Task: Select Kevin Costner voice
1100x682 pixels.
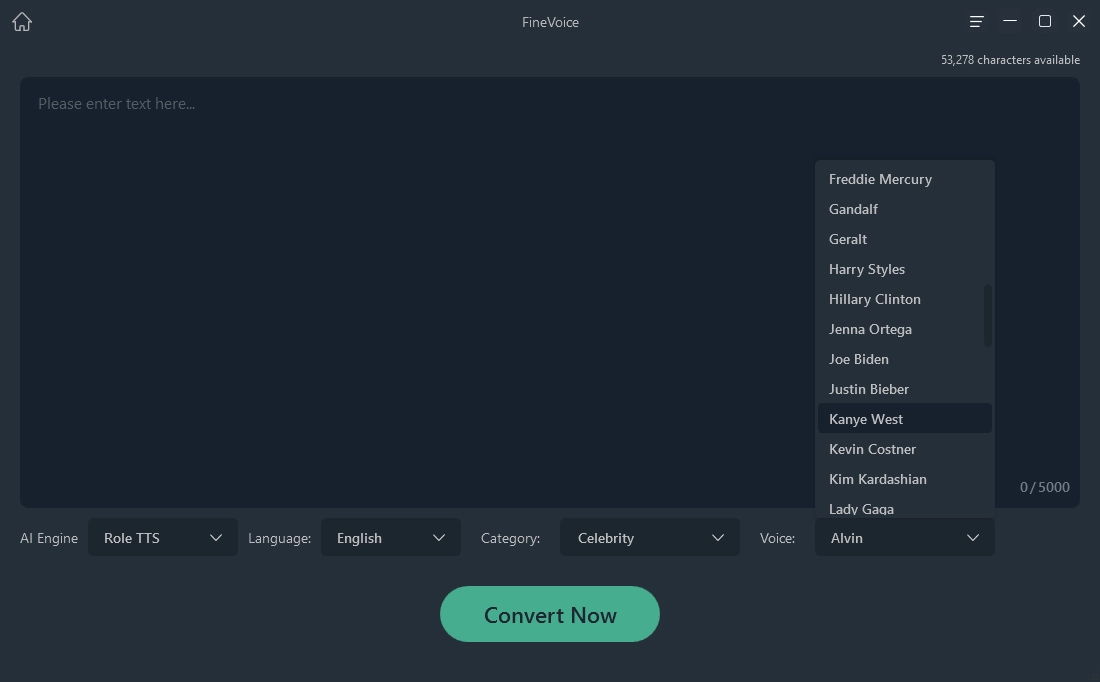Action: tap(905, 449)
